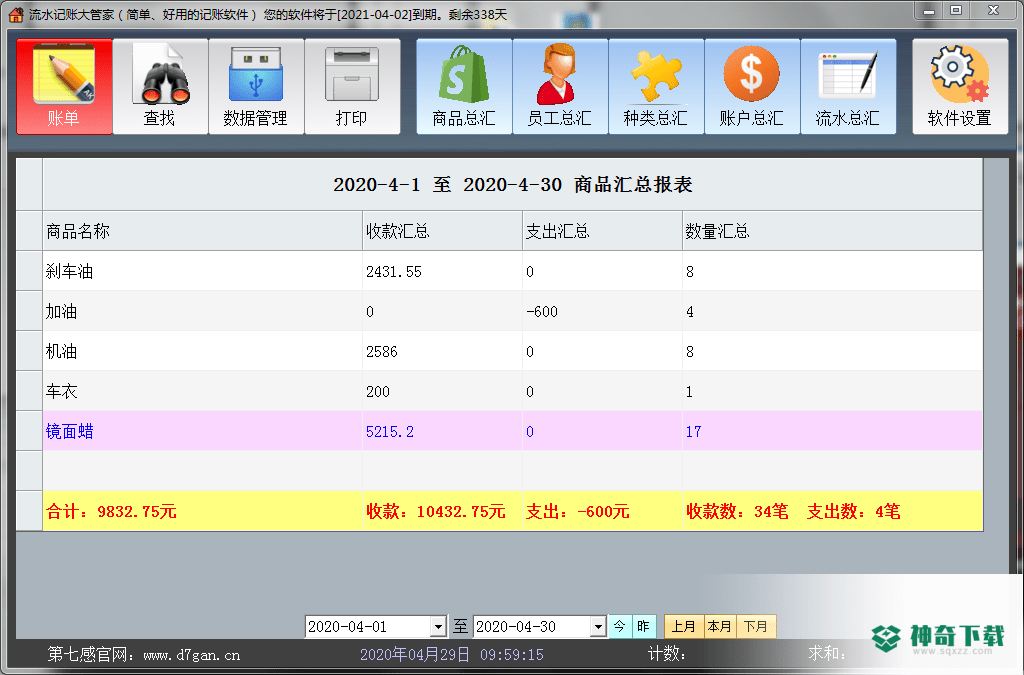Click the 2431.55 income cell

click(443, 272)
